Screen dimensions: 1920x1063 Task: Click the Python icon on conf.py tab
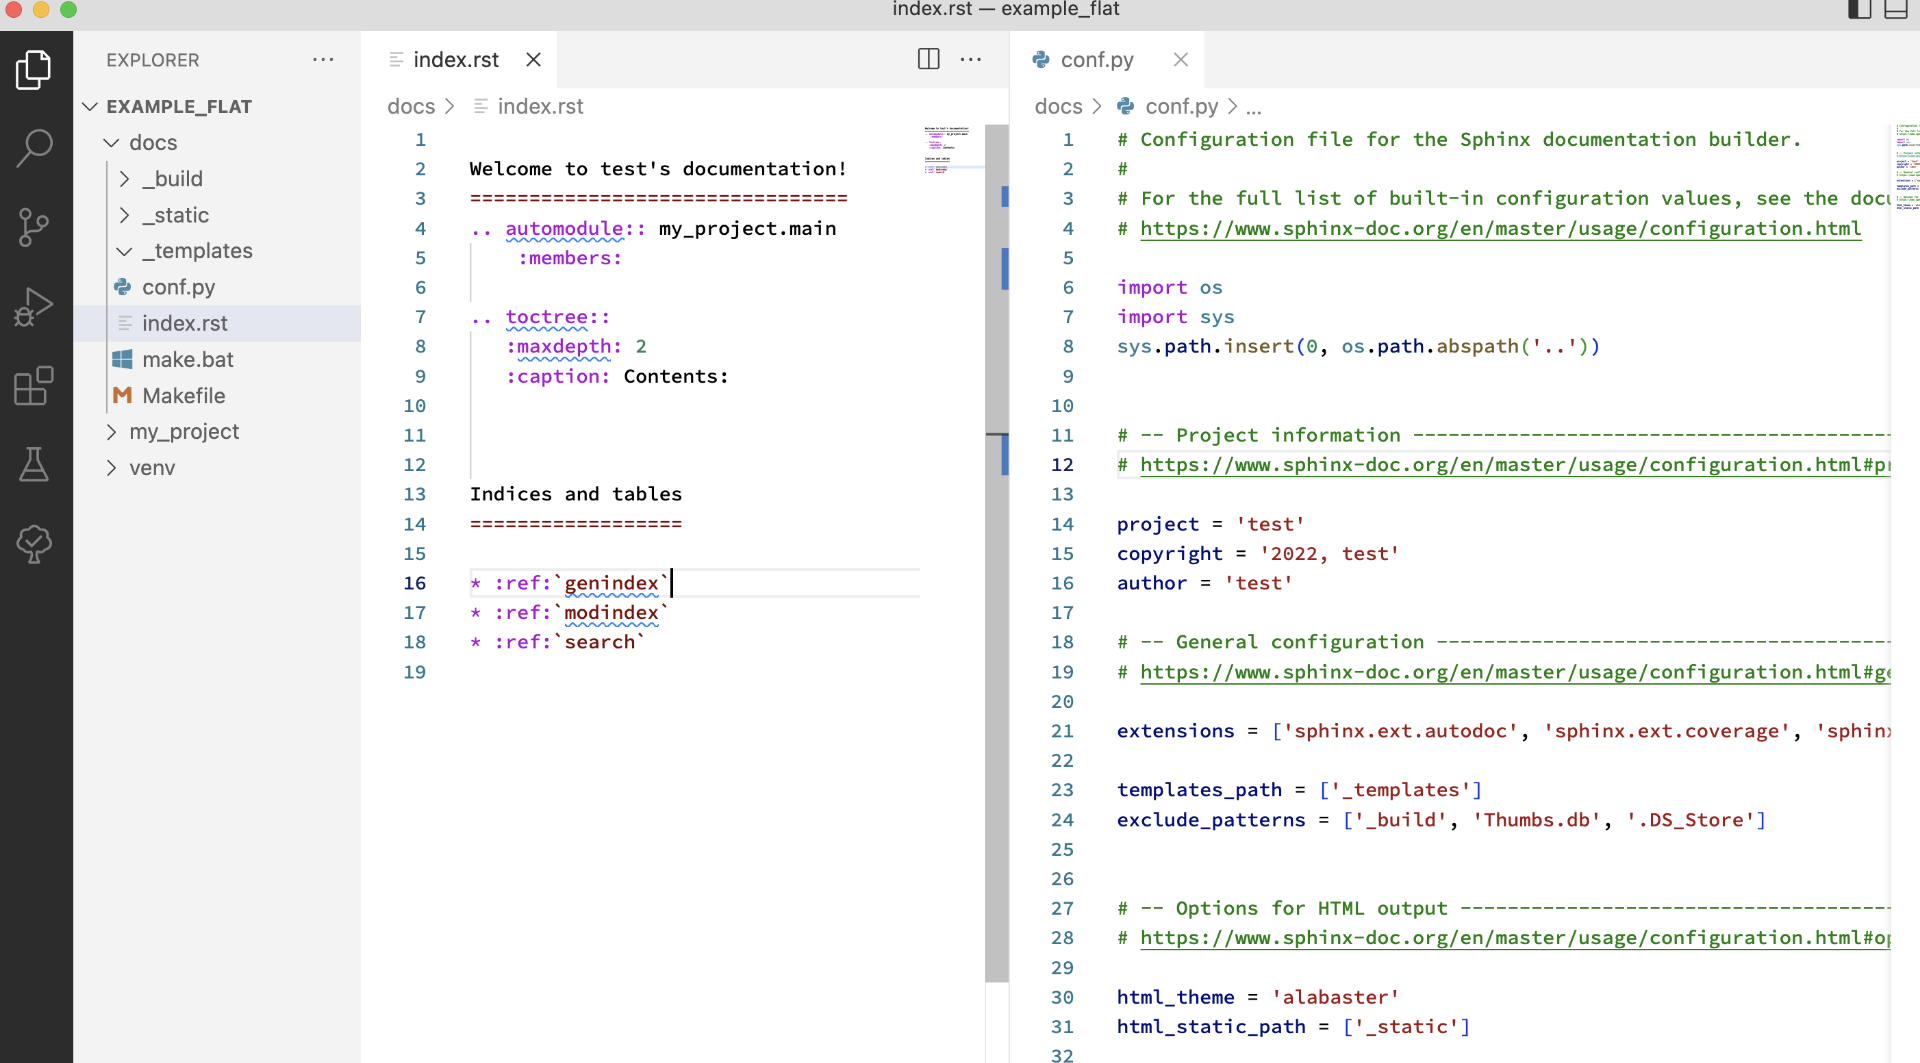(x=1041, y=60)
